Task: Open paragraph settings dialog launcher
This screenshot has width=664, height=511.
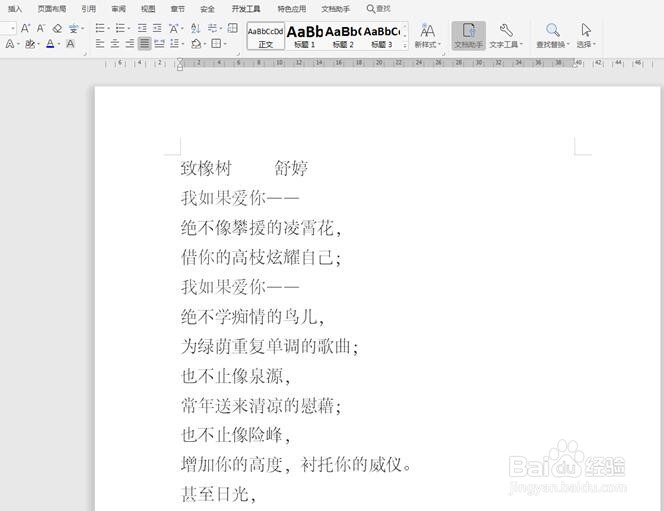Action: 238,54
